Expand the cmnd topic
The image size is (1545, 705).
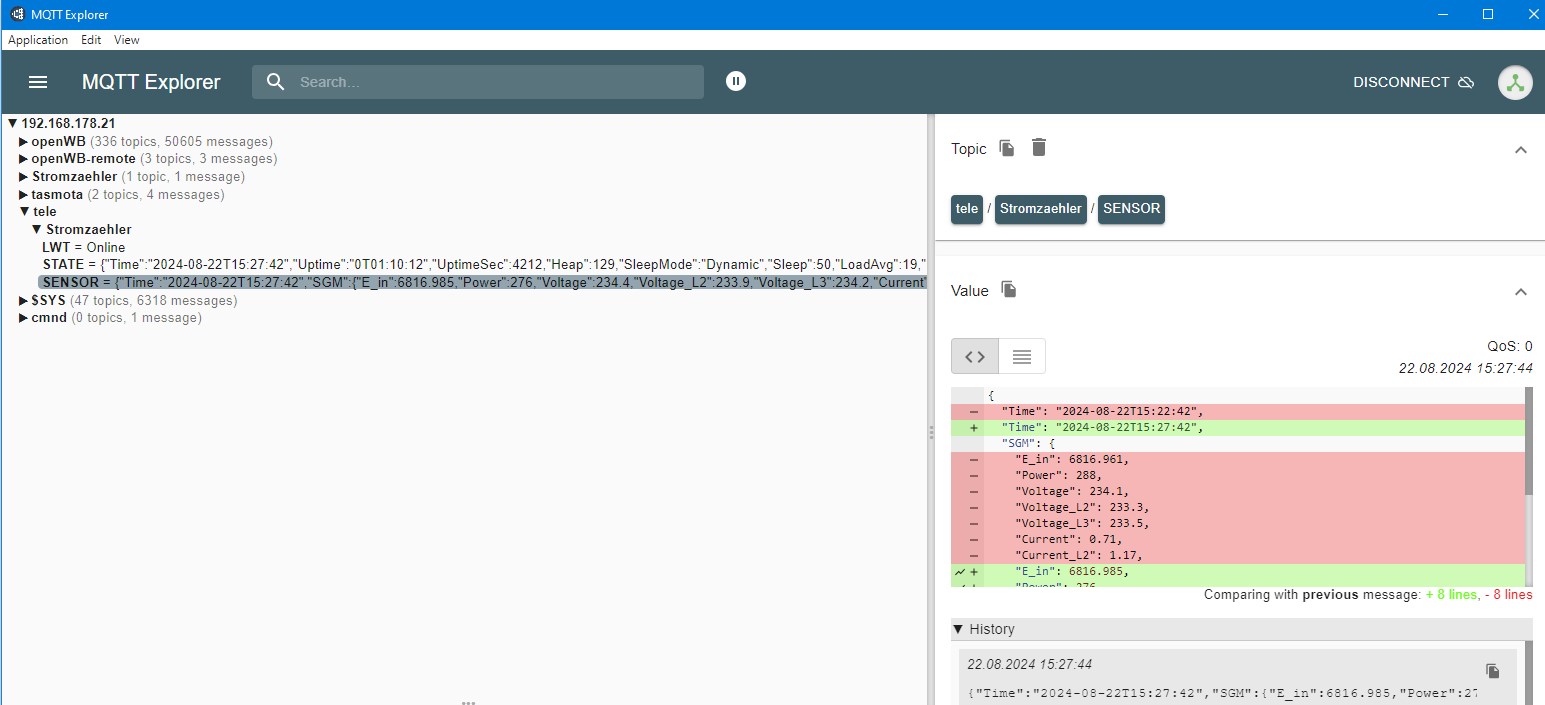click(24, 318)
